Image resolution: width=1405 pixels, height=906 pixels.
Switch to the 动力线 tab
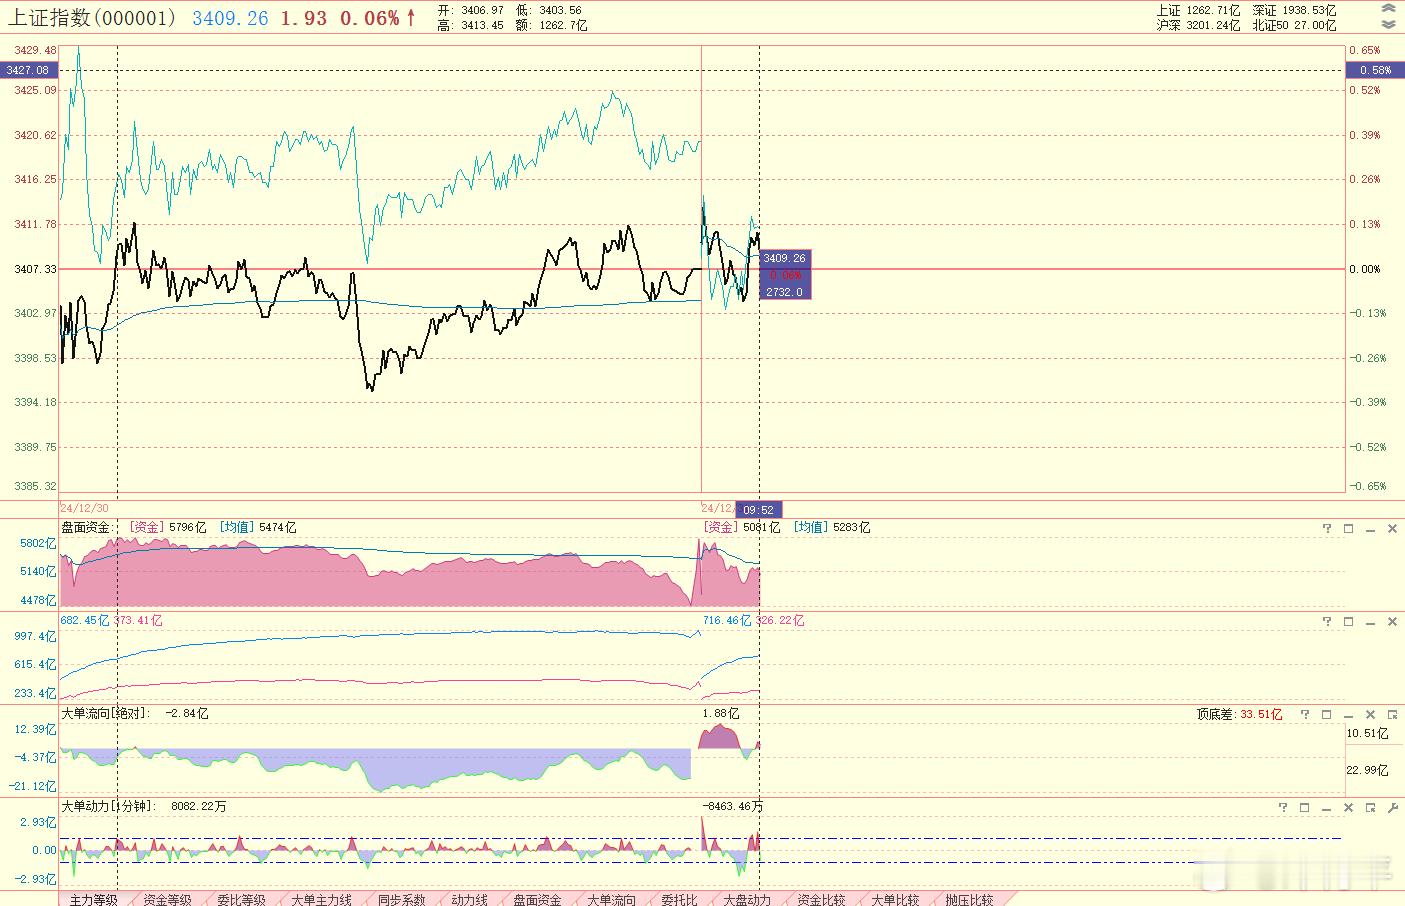tap(469, 899)
